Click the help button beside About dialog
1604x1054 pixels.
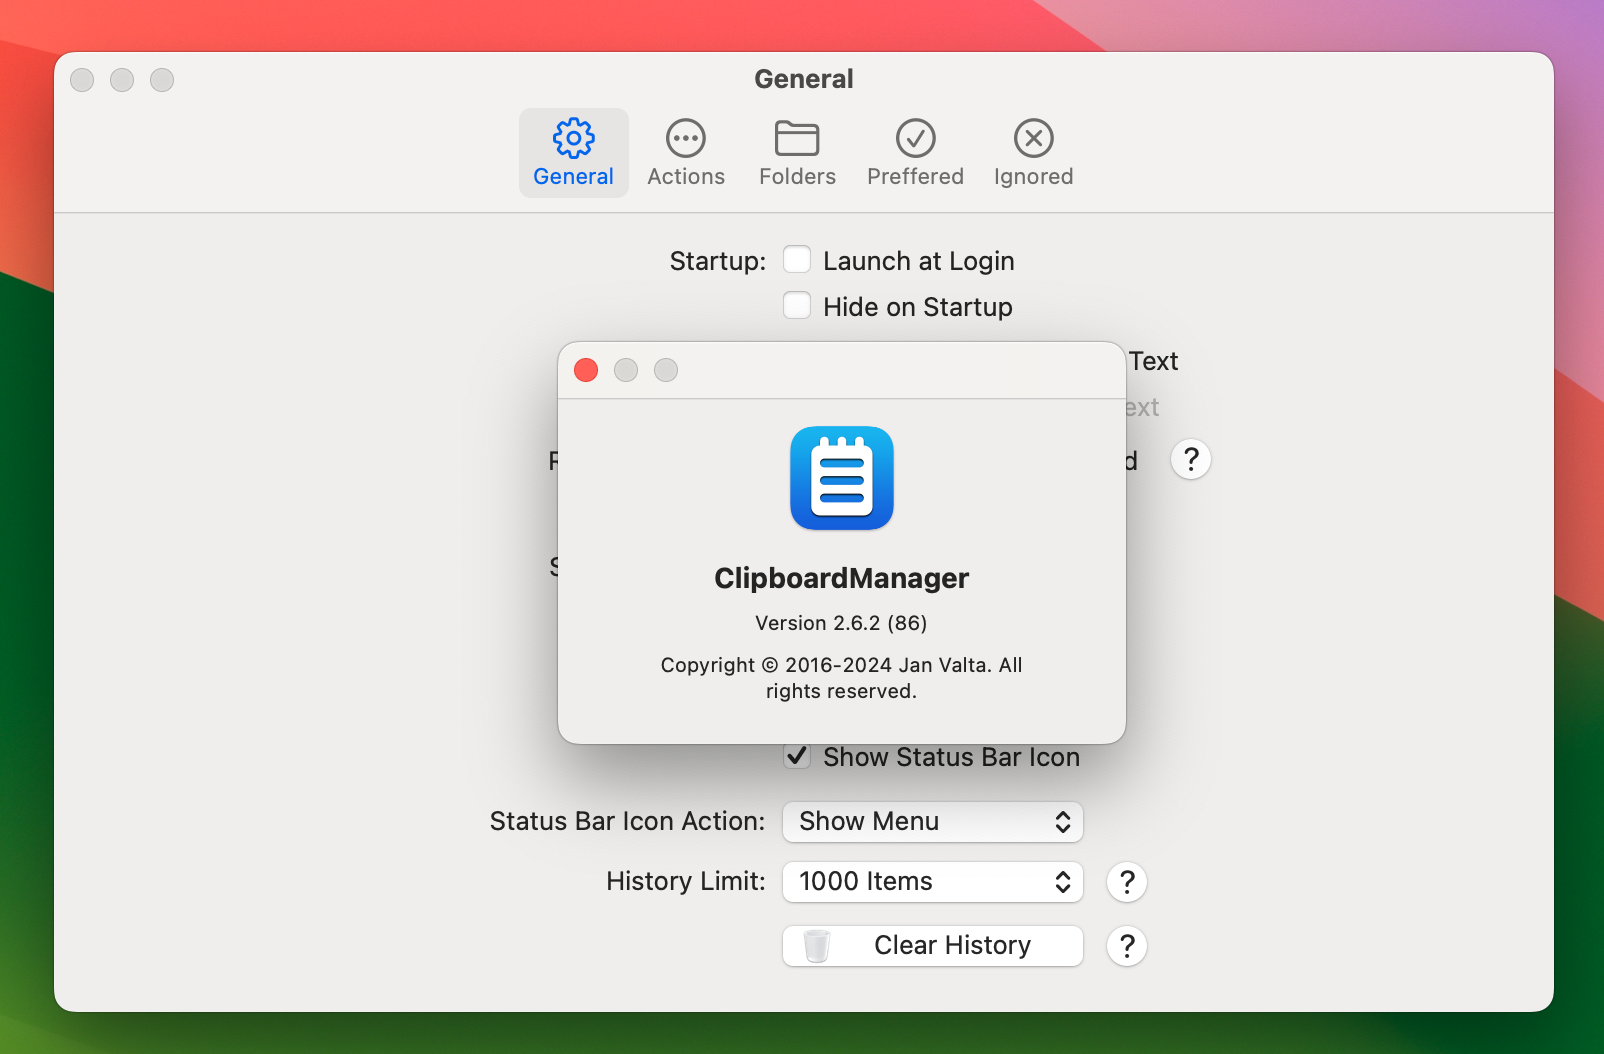tap(1191, 459)
